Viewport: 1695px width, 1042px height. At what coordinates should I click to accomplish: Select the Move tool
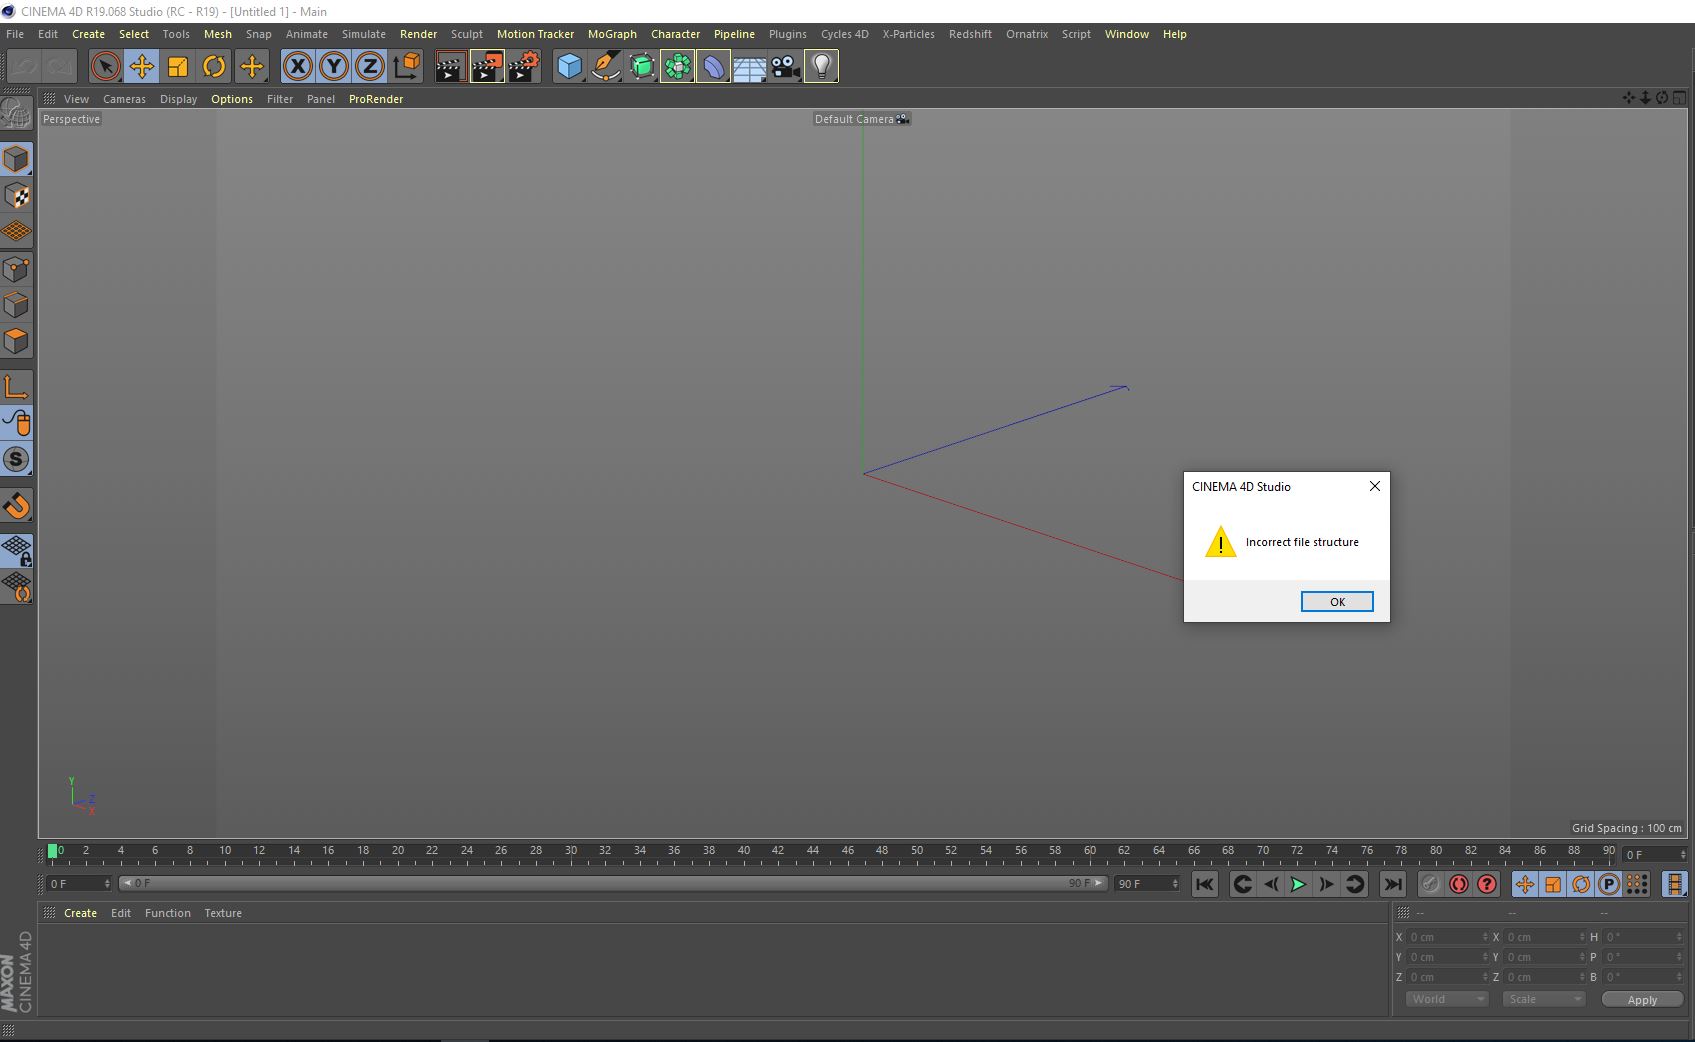click(141, 67)
